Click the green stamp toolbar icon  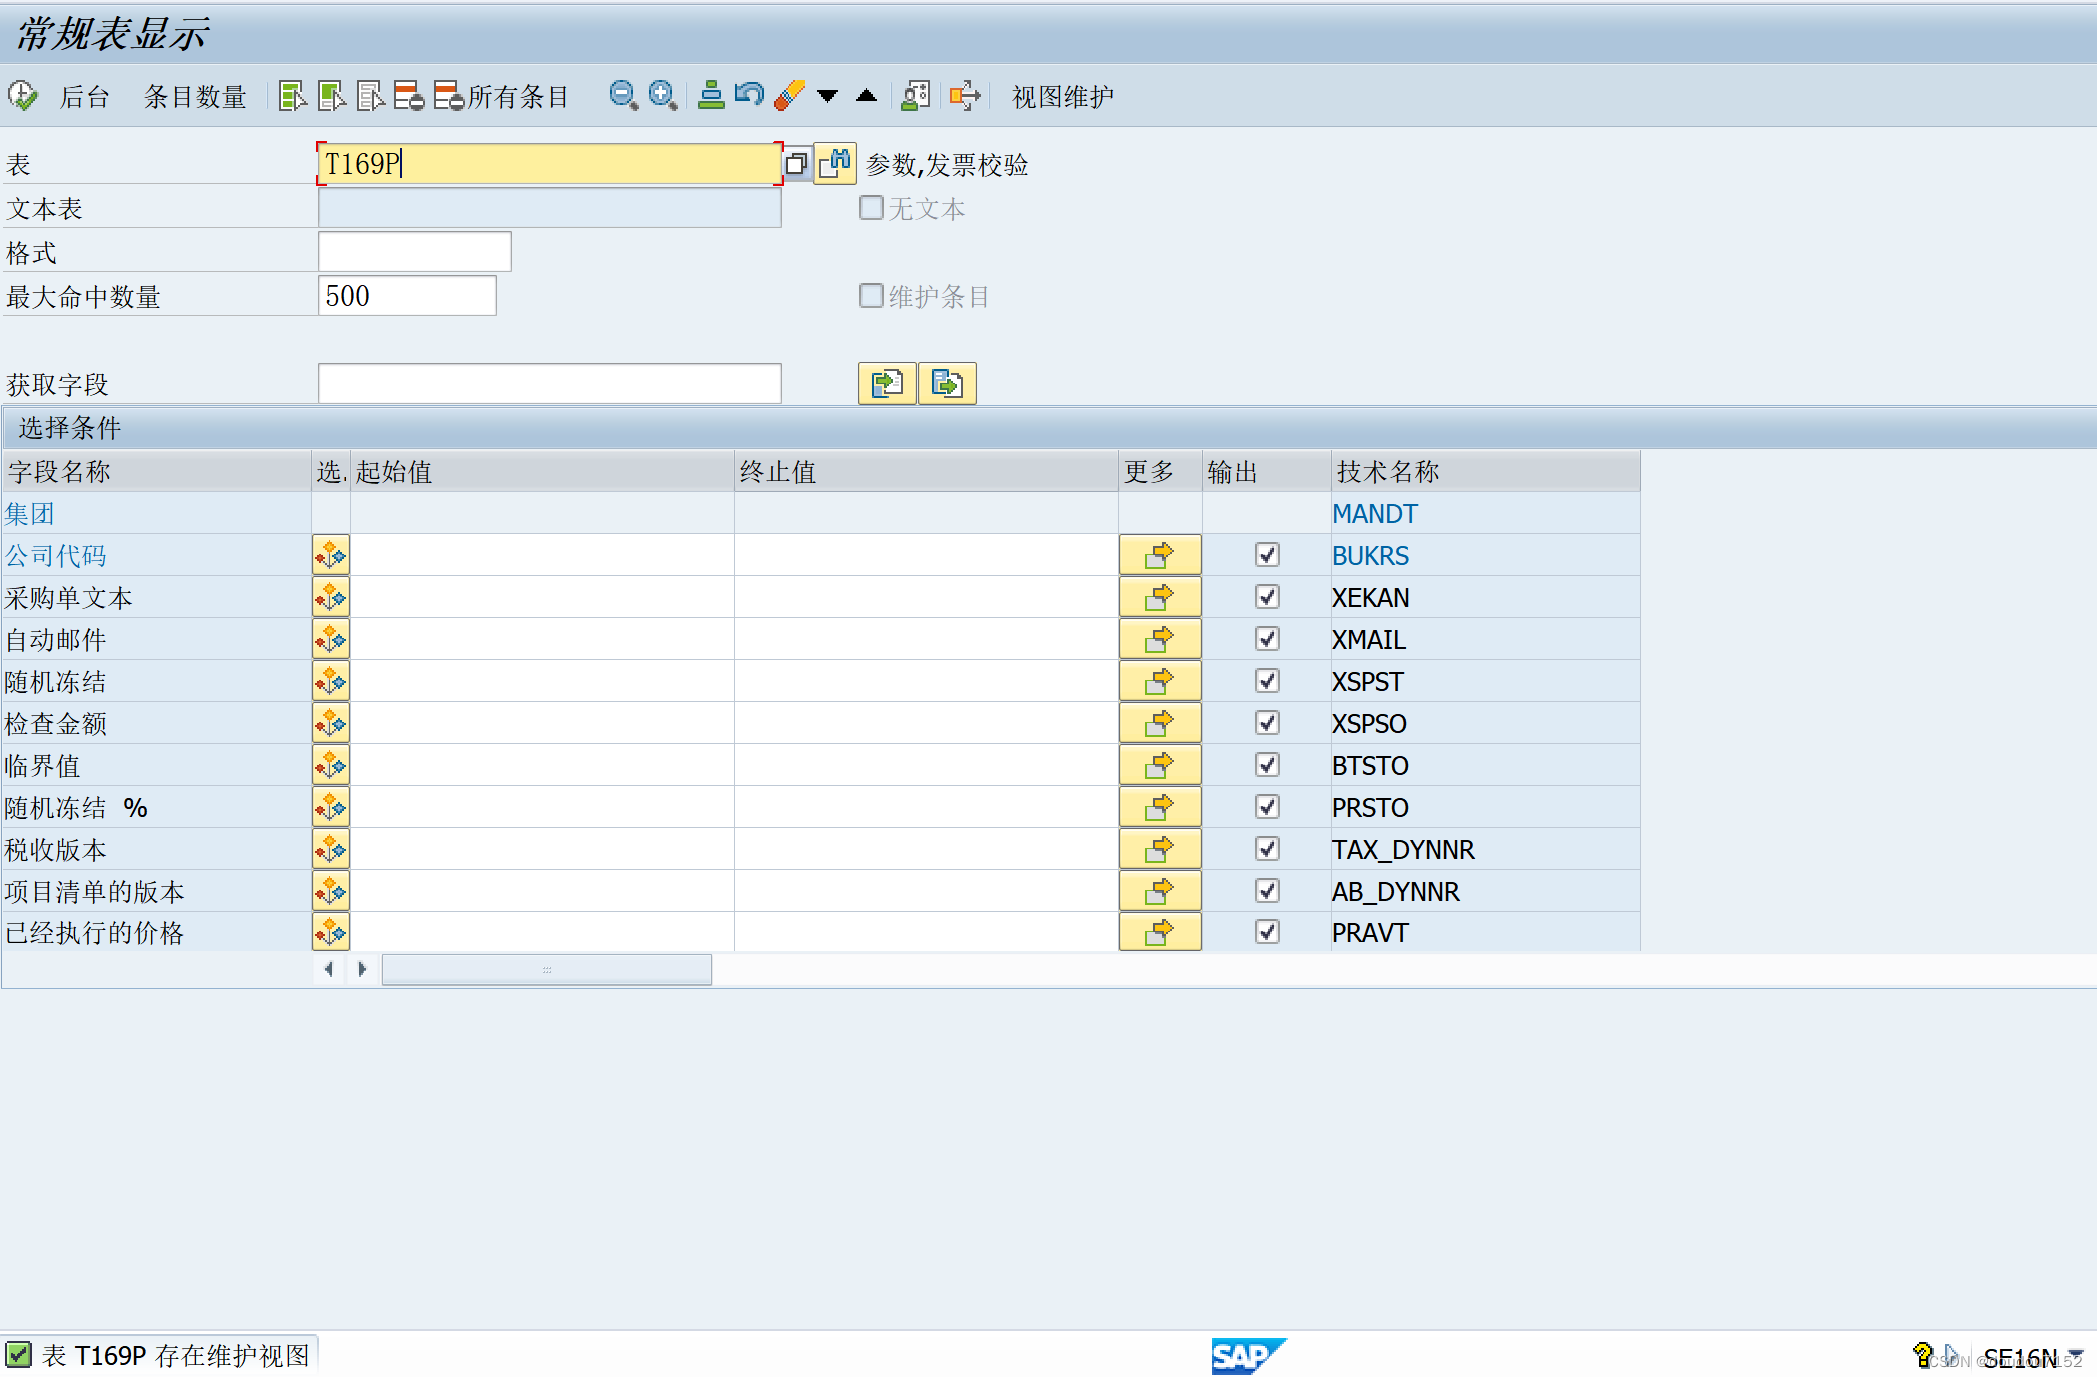(x=711, y=96)
